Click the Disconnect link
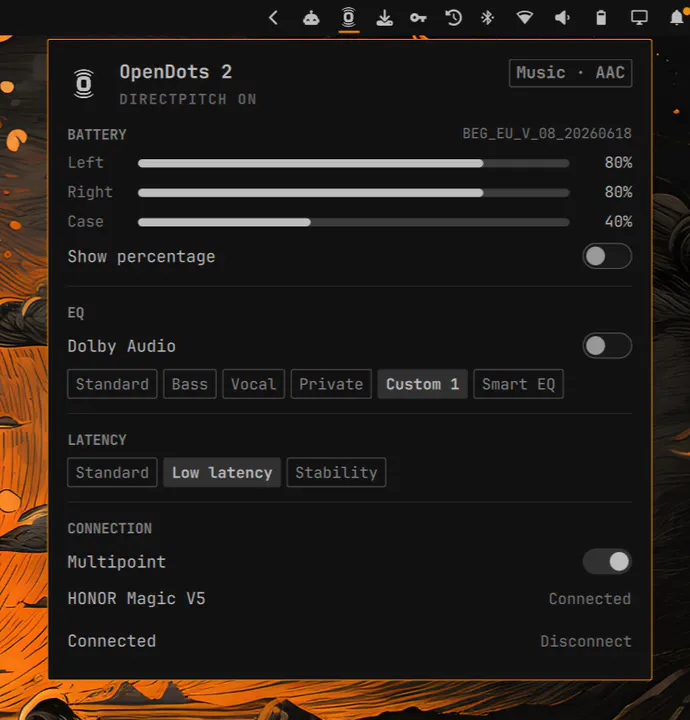Image resolution: width=690 pixels, height=720 pixels. [x=586, y=641]
